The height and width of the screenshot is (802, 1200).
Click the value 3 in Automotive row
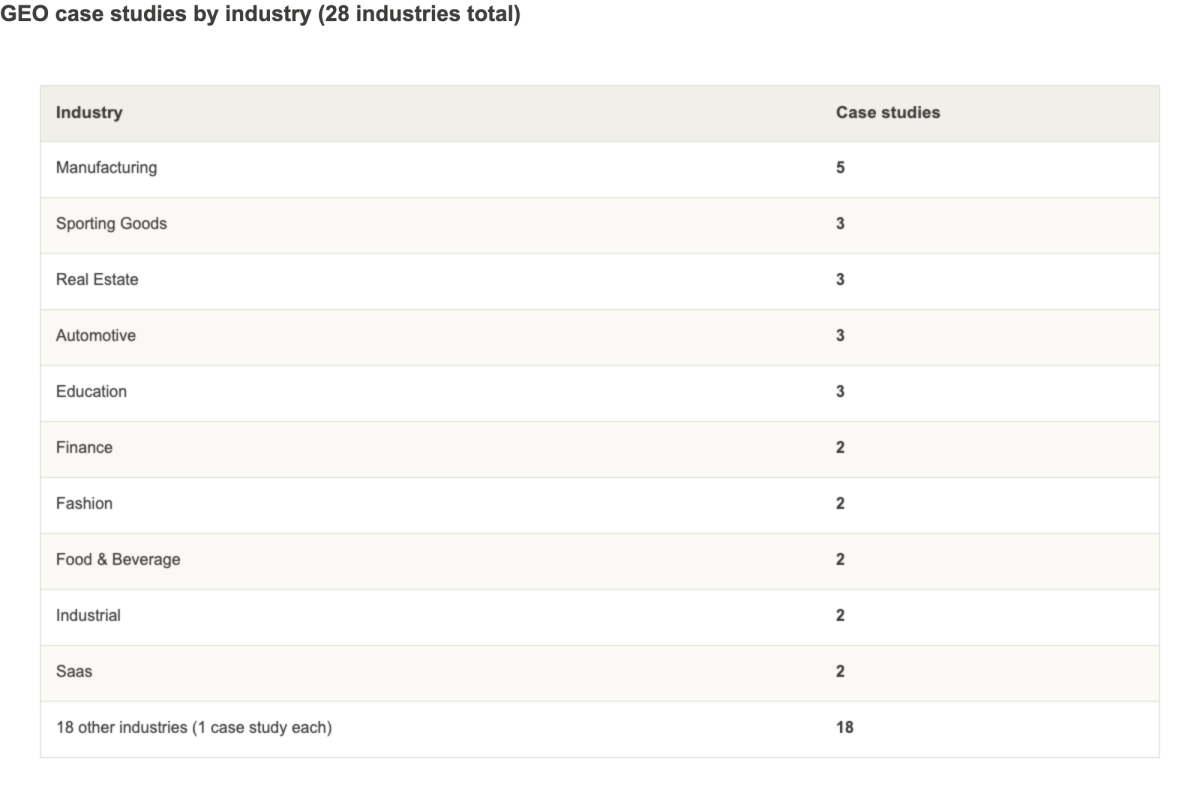(840, 336)
